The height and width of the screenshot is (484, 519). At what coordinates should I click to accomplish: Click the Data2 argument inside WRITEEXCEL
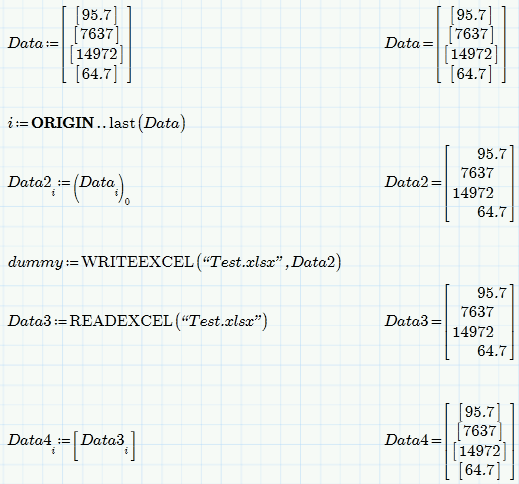pos(313,262)
